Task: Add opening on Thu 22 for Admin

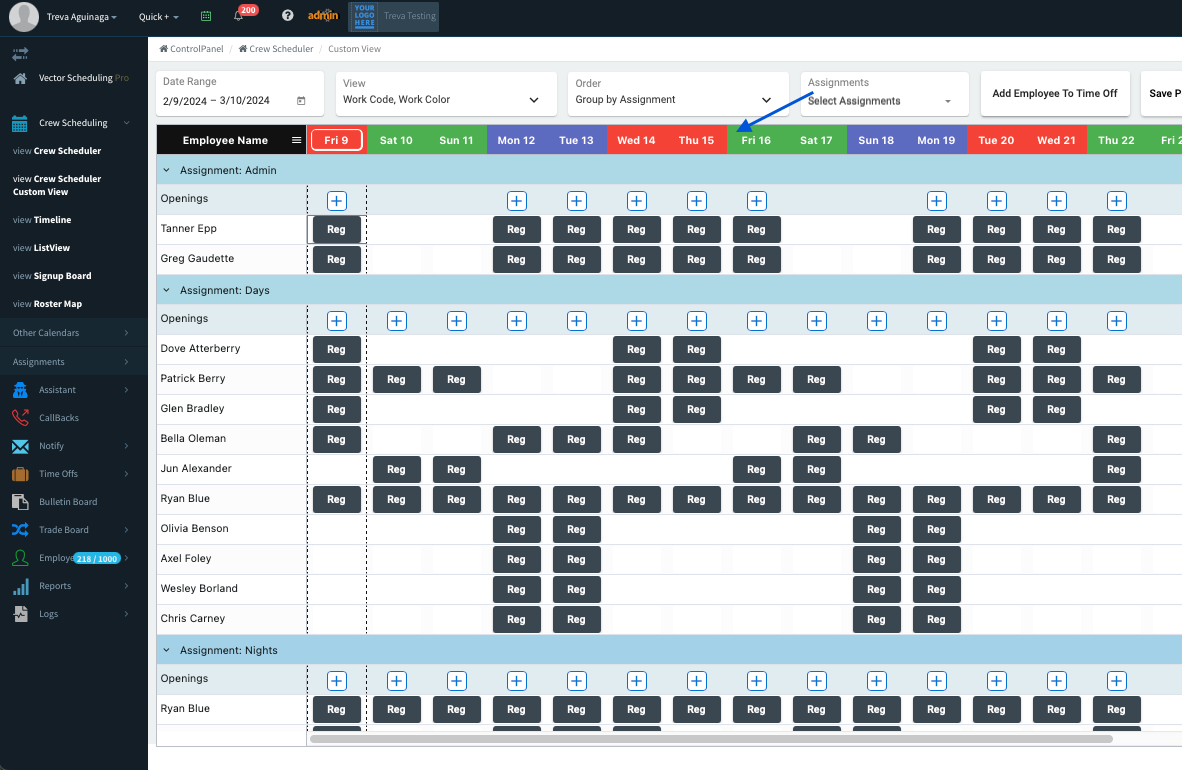Action: tap(1116, 201)
